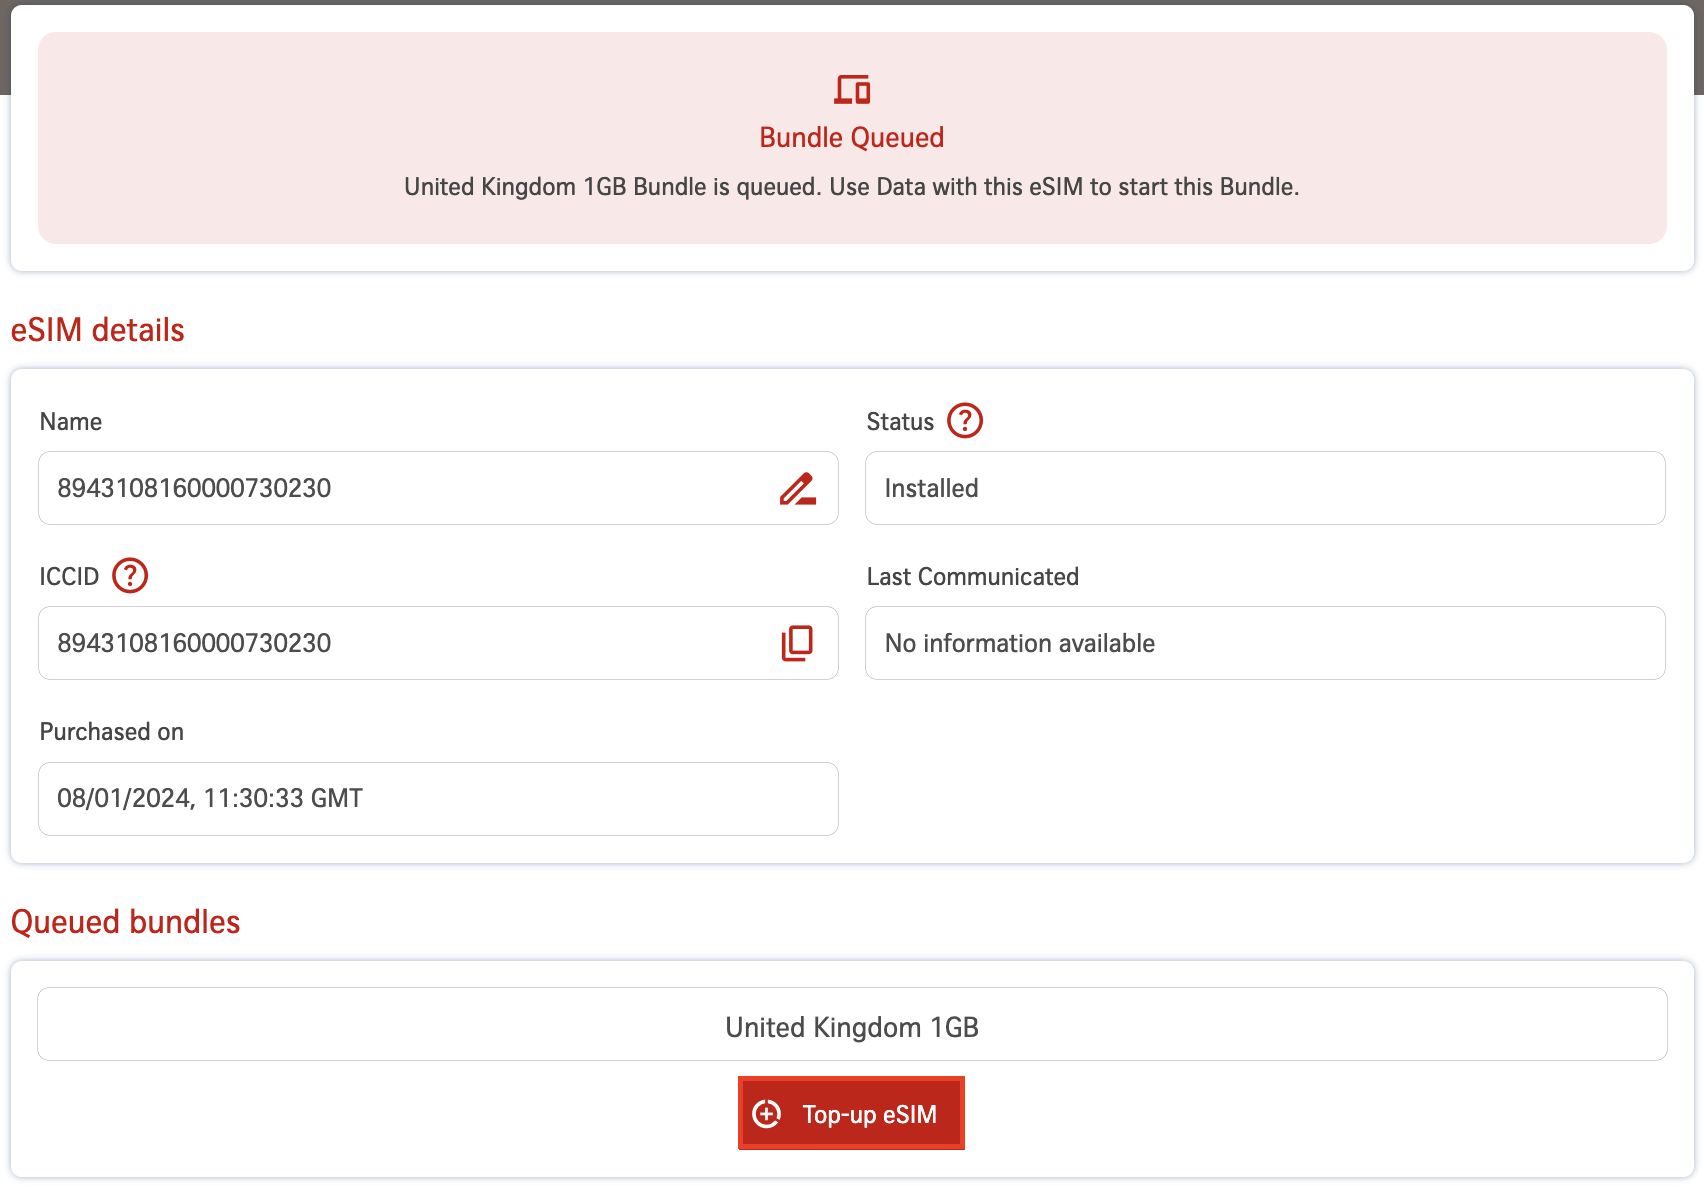Viewport: 1704px width, 1188px height.
Task: Copy the ICCID using the copy icon
Action: (x=797, y=643)
